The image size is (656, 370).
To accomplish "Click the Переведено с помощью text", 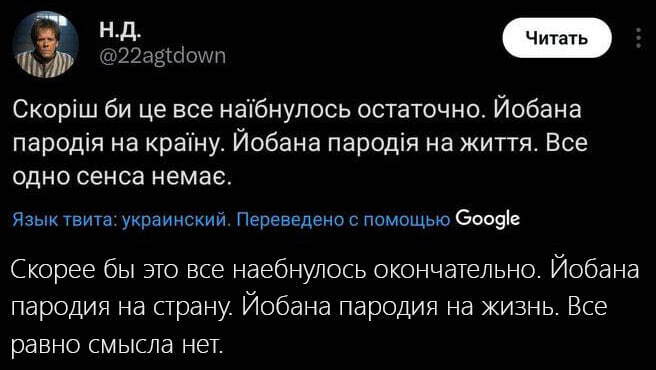I will pyautogui.click(x=343, y=219).
